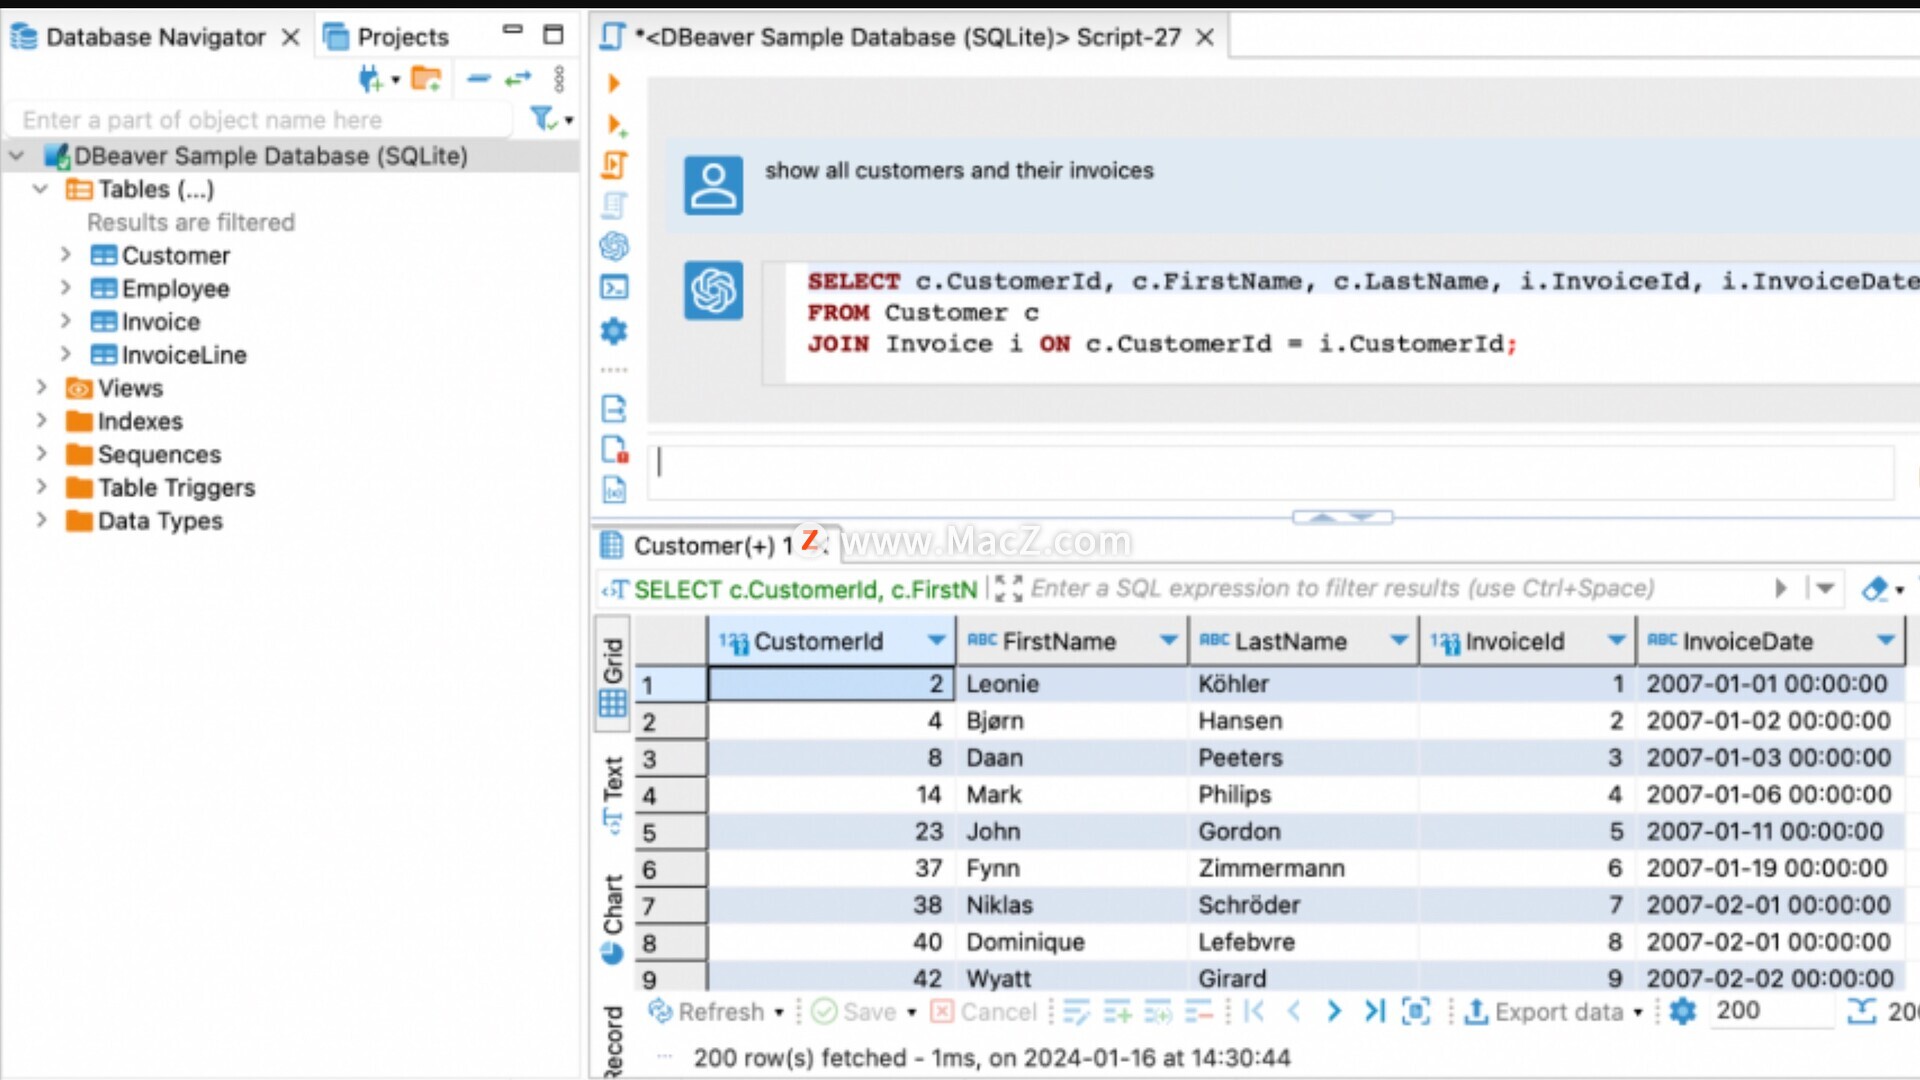This screenshot has width=1920, height=1080.
Task: Jump to last row icon
Action: (1375, 1012)
